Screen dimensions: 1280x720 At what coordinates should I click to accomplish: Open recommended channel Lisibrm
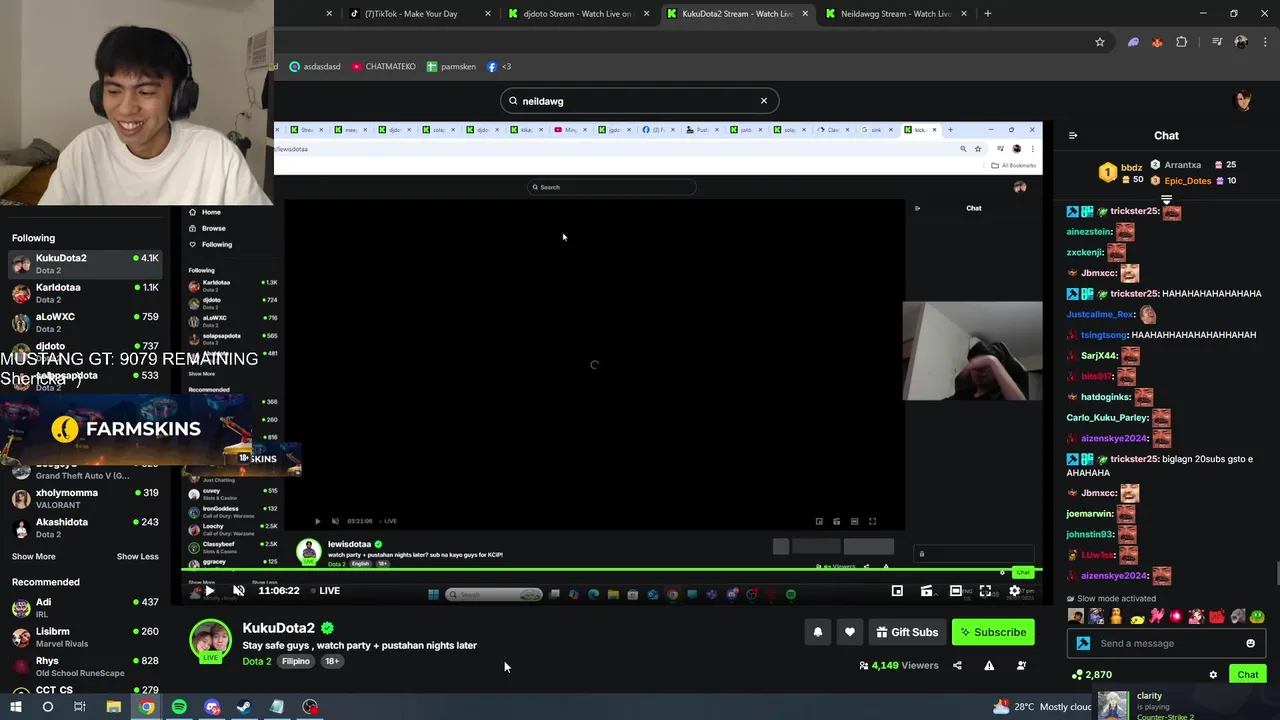[85, 637]
